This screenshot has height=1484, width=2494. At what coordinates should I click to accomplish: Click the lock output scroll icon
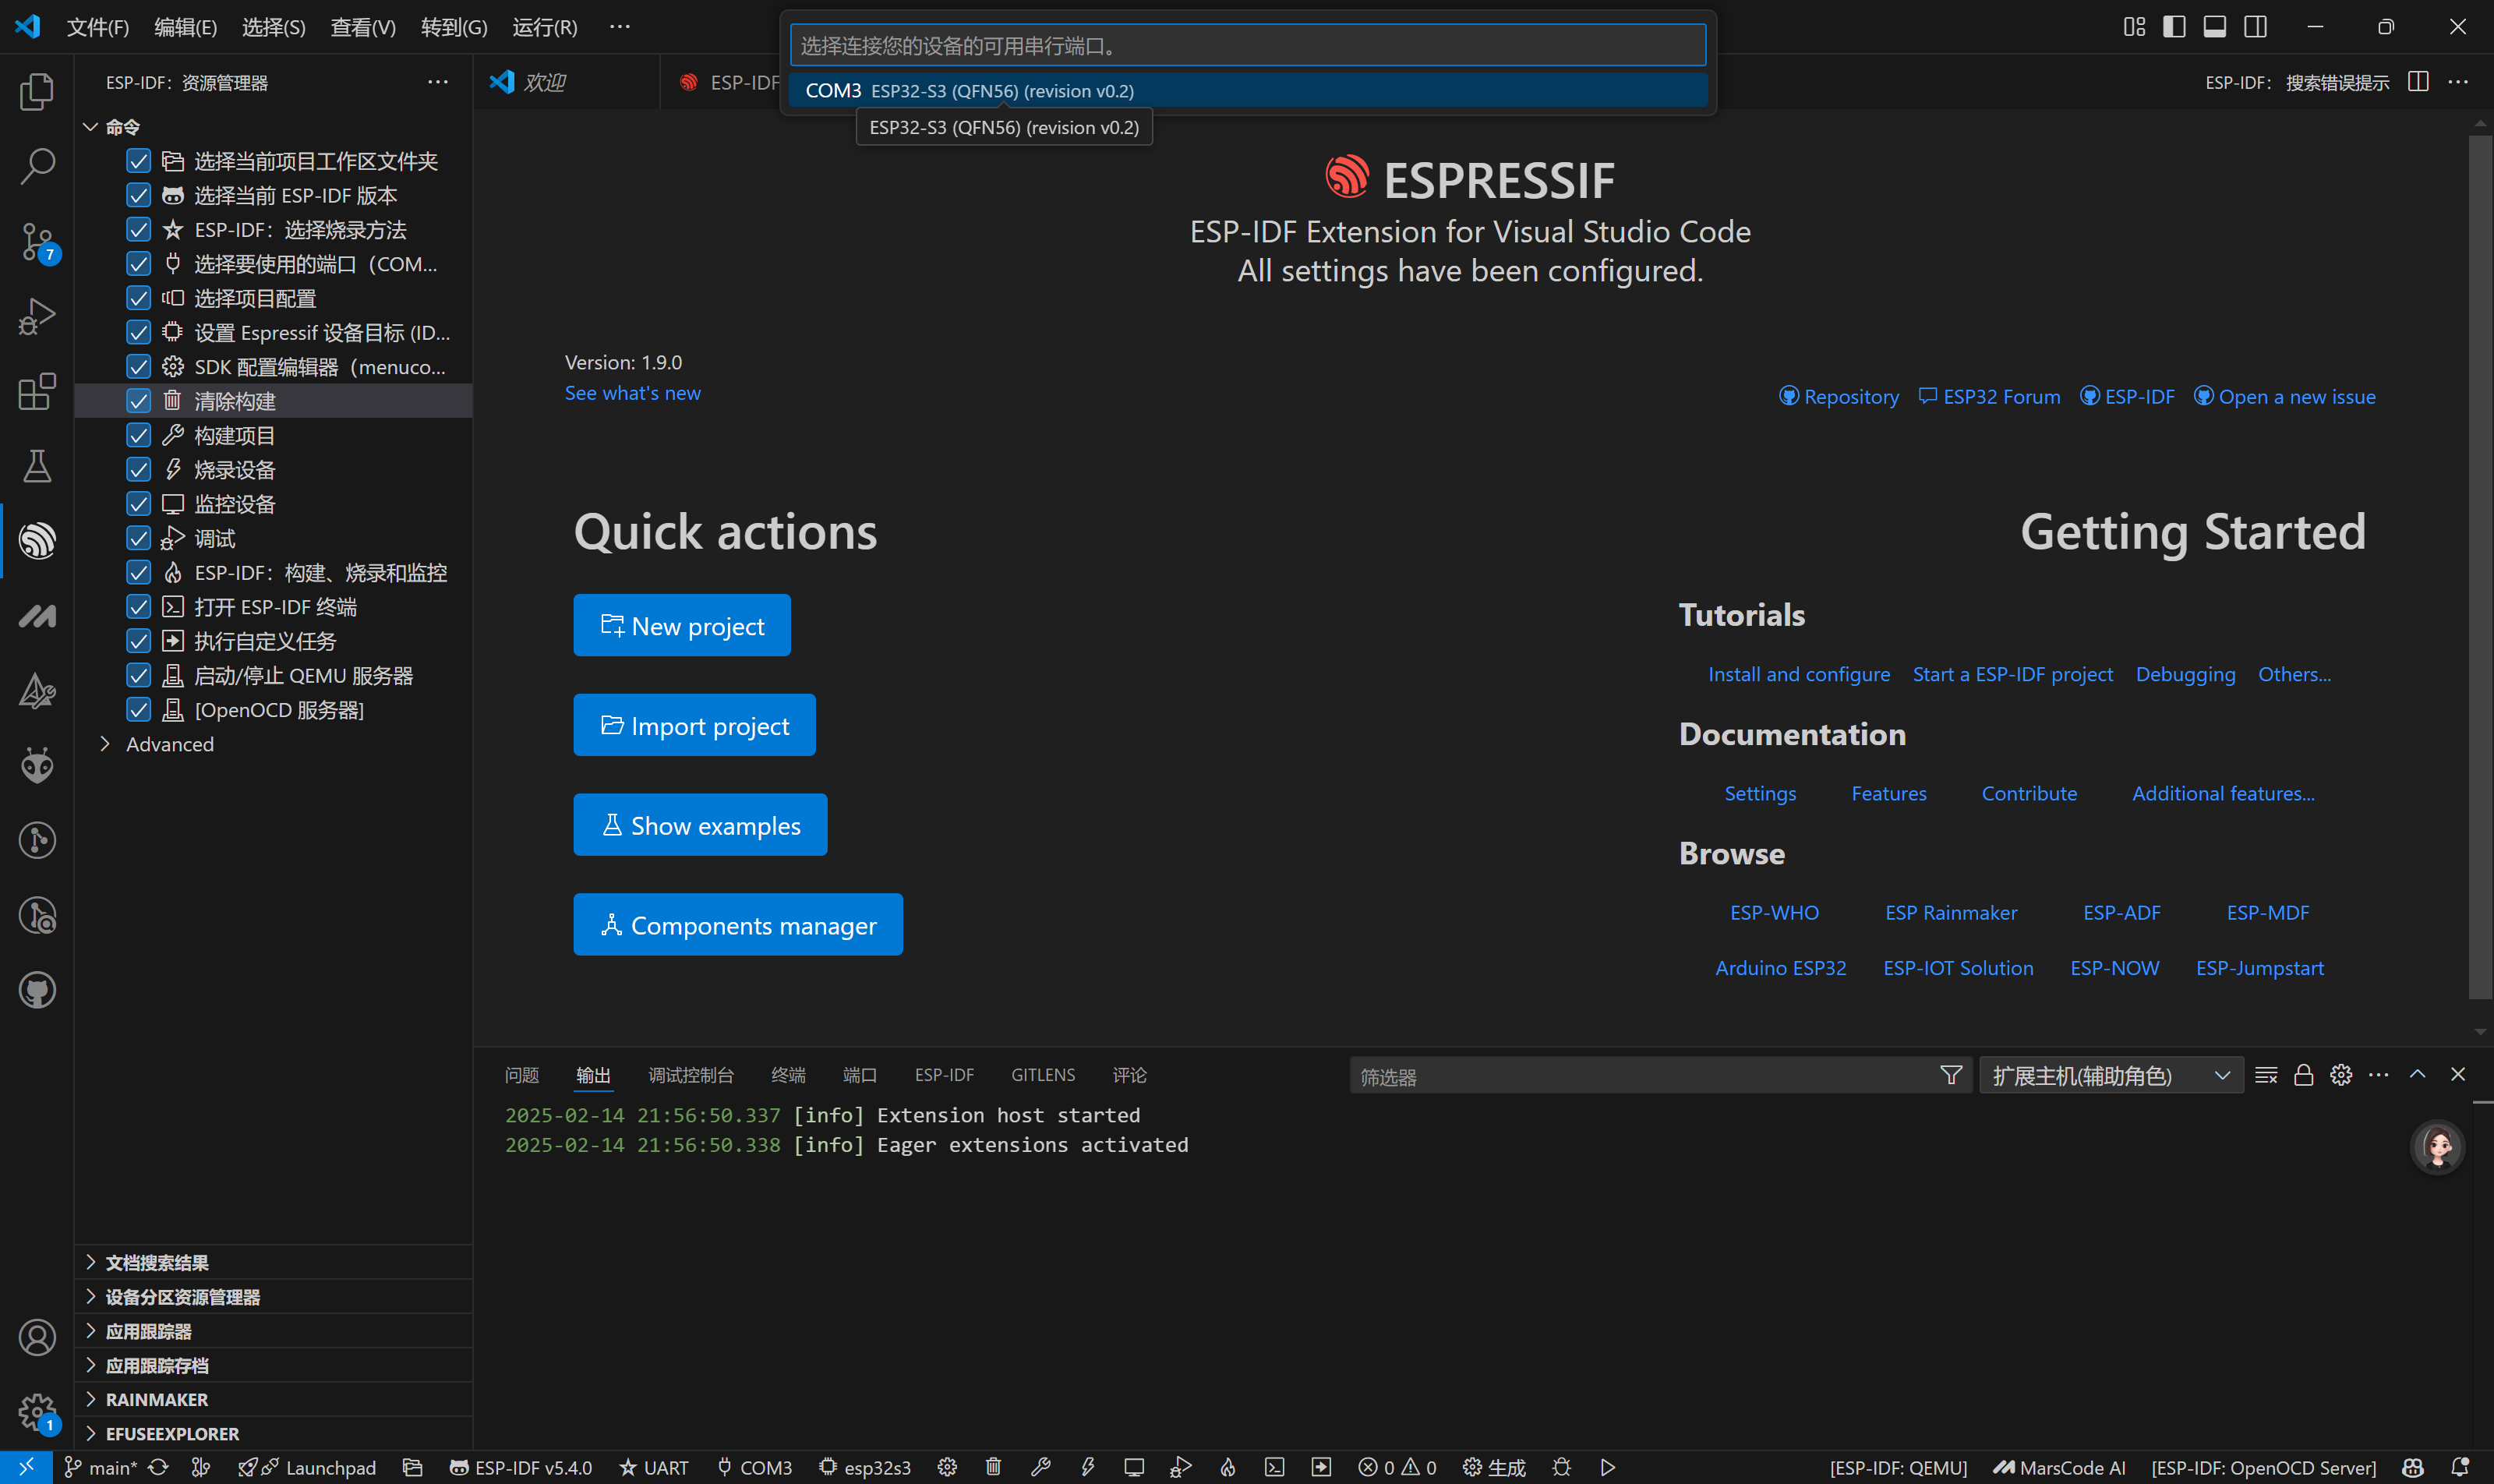(2303, 1075)
